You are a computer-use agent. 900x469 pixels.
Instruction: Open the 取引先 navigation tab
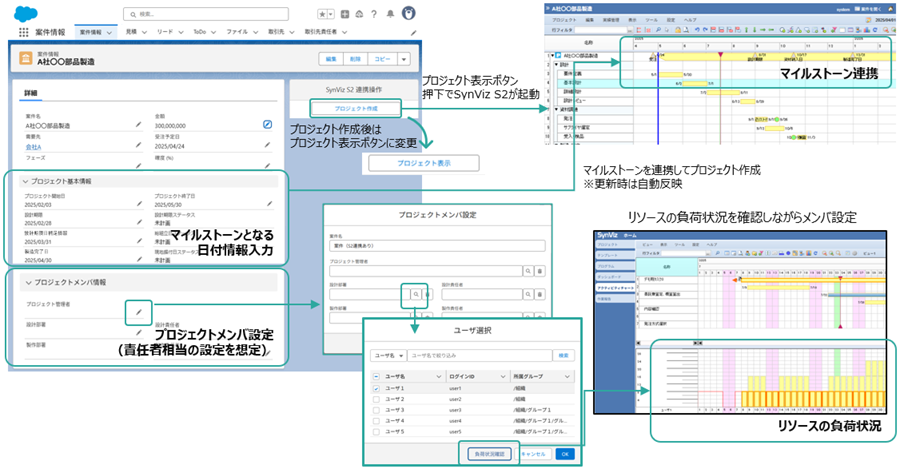275,33
